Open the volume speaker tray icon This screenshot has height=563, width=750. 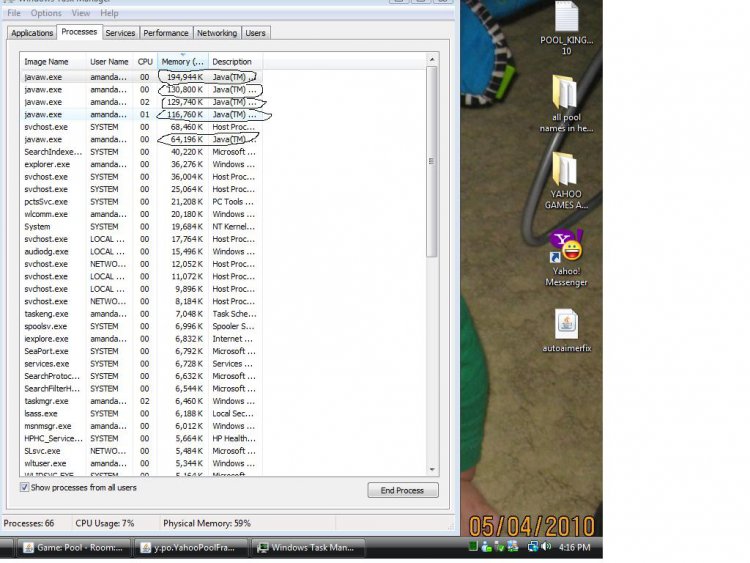546,546
